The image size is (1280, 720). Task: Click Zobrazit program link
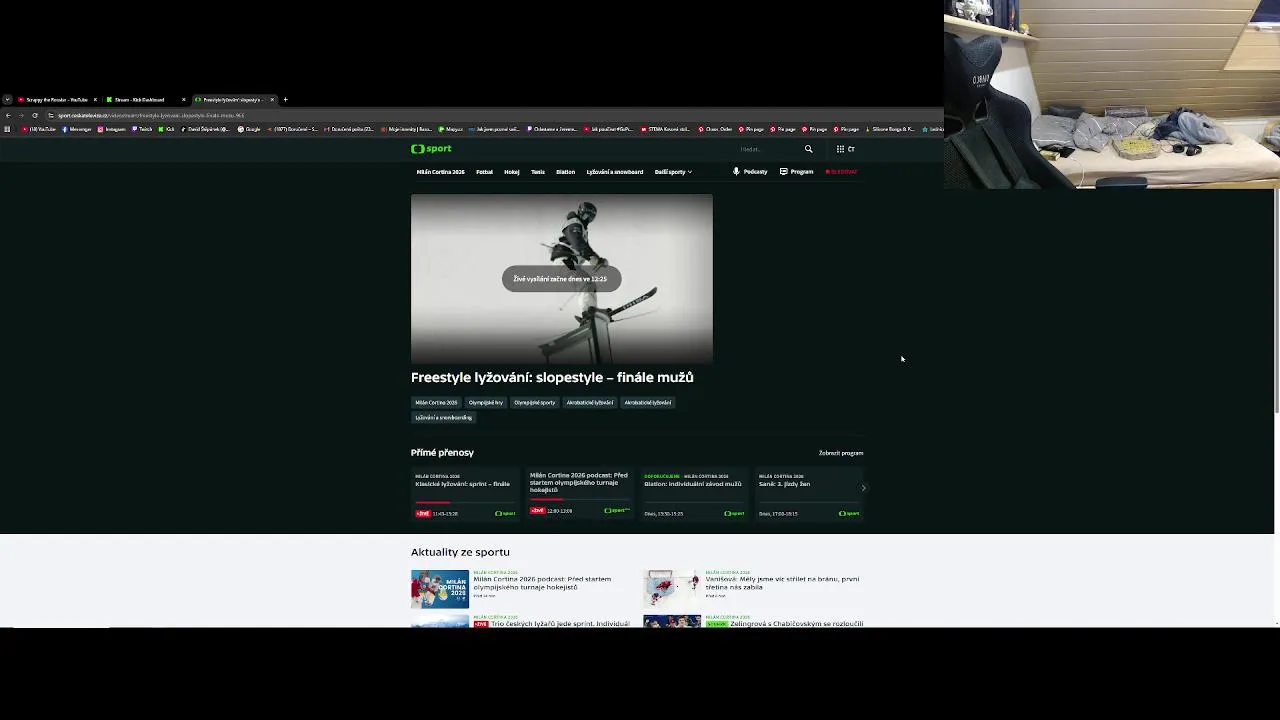[x=841, y=453]
